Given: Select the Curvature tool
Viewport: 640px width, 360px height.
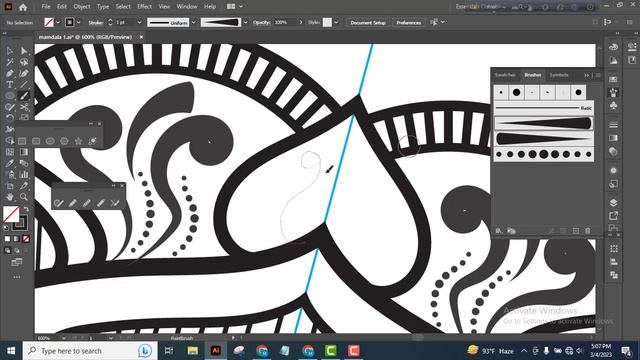Looking at the screenshot, I should click(24, 73).
